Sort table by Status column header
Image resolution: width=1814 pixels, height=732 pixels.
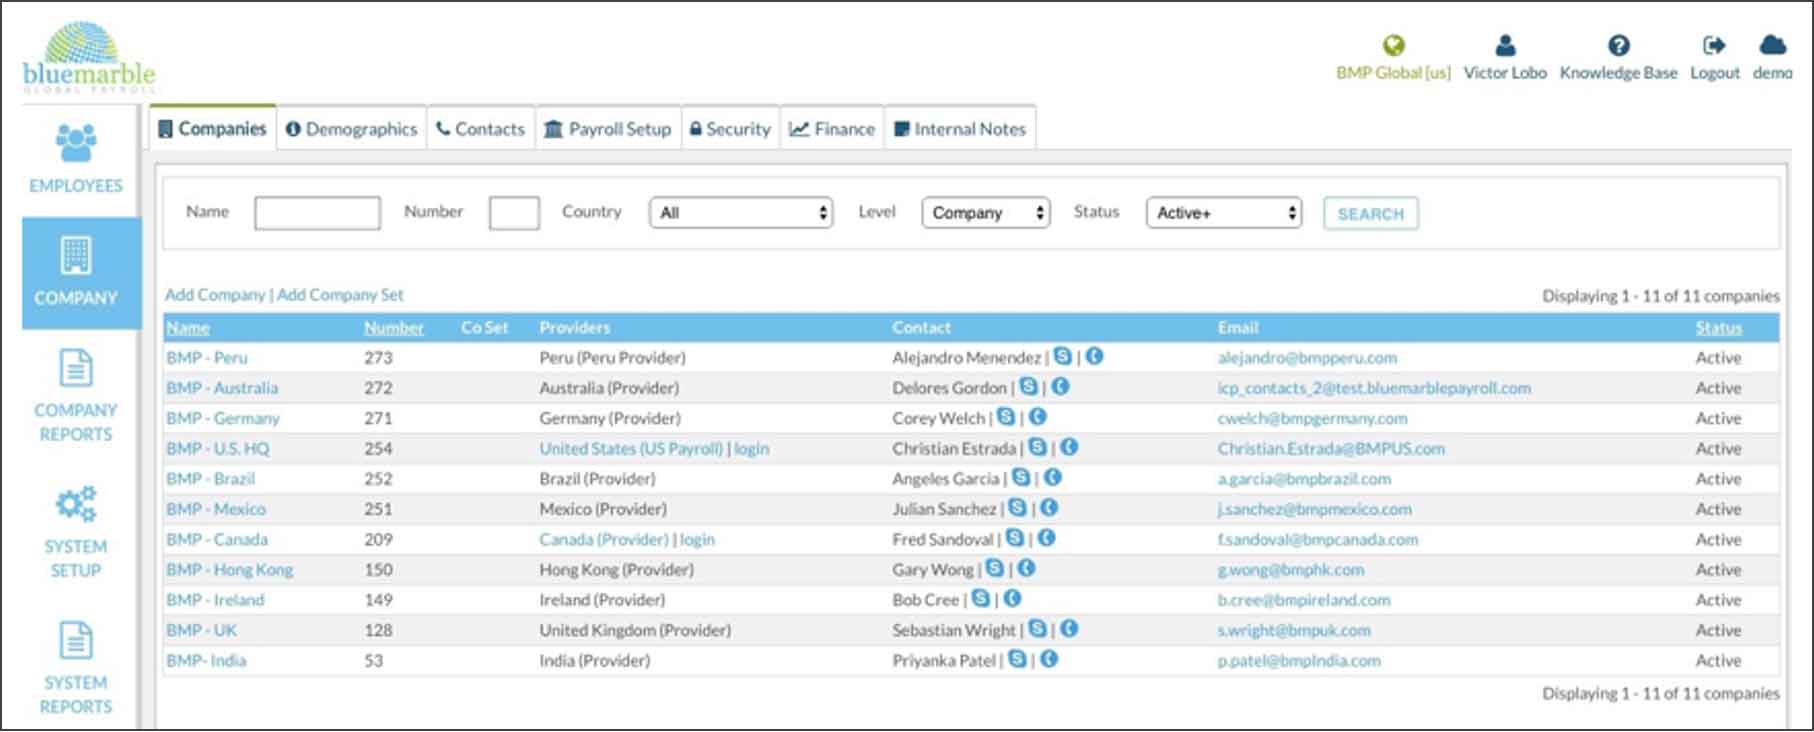(x=1718, y=328)
